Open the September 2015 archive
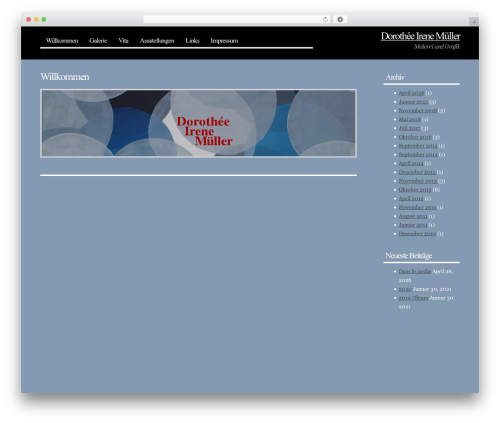500x423 pixels. pos(418,146)
